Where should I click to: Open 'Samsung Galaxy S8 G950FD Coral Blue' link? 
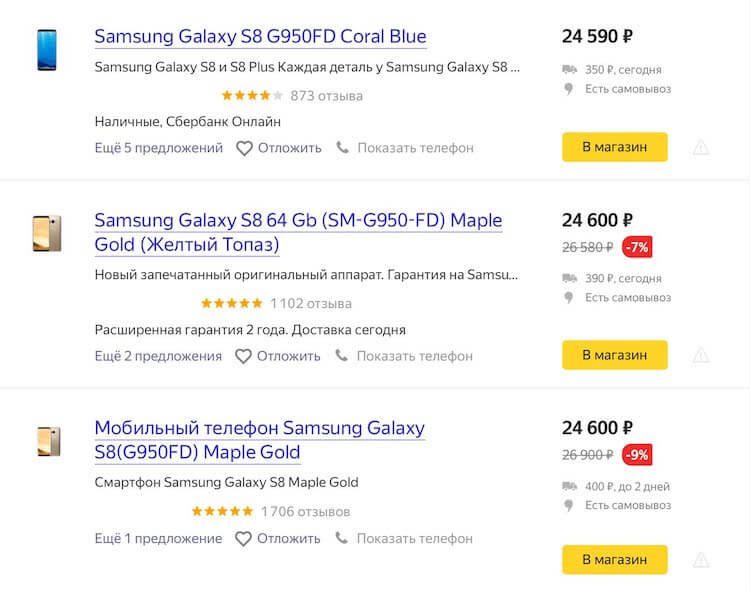(260, 37)
